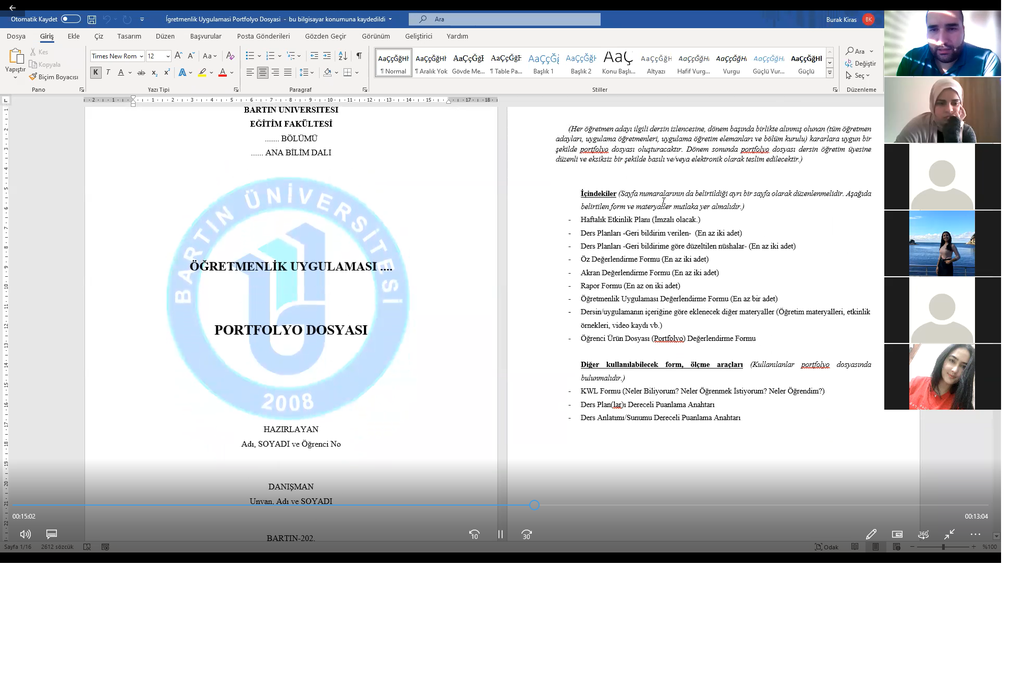This screenshot has height=688, width=1024.
Task: Open the Tasarım ribbon tab
Action: 129,37
